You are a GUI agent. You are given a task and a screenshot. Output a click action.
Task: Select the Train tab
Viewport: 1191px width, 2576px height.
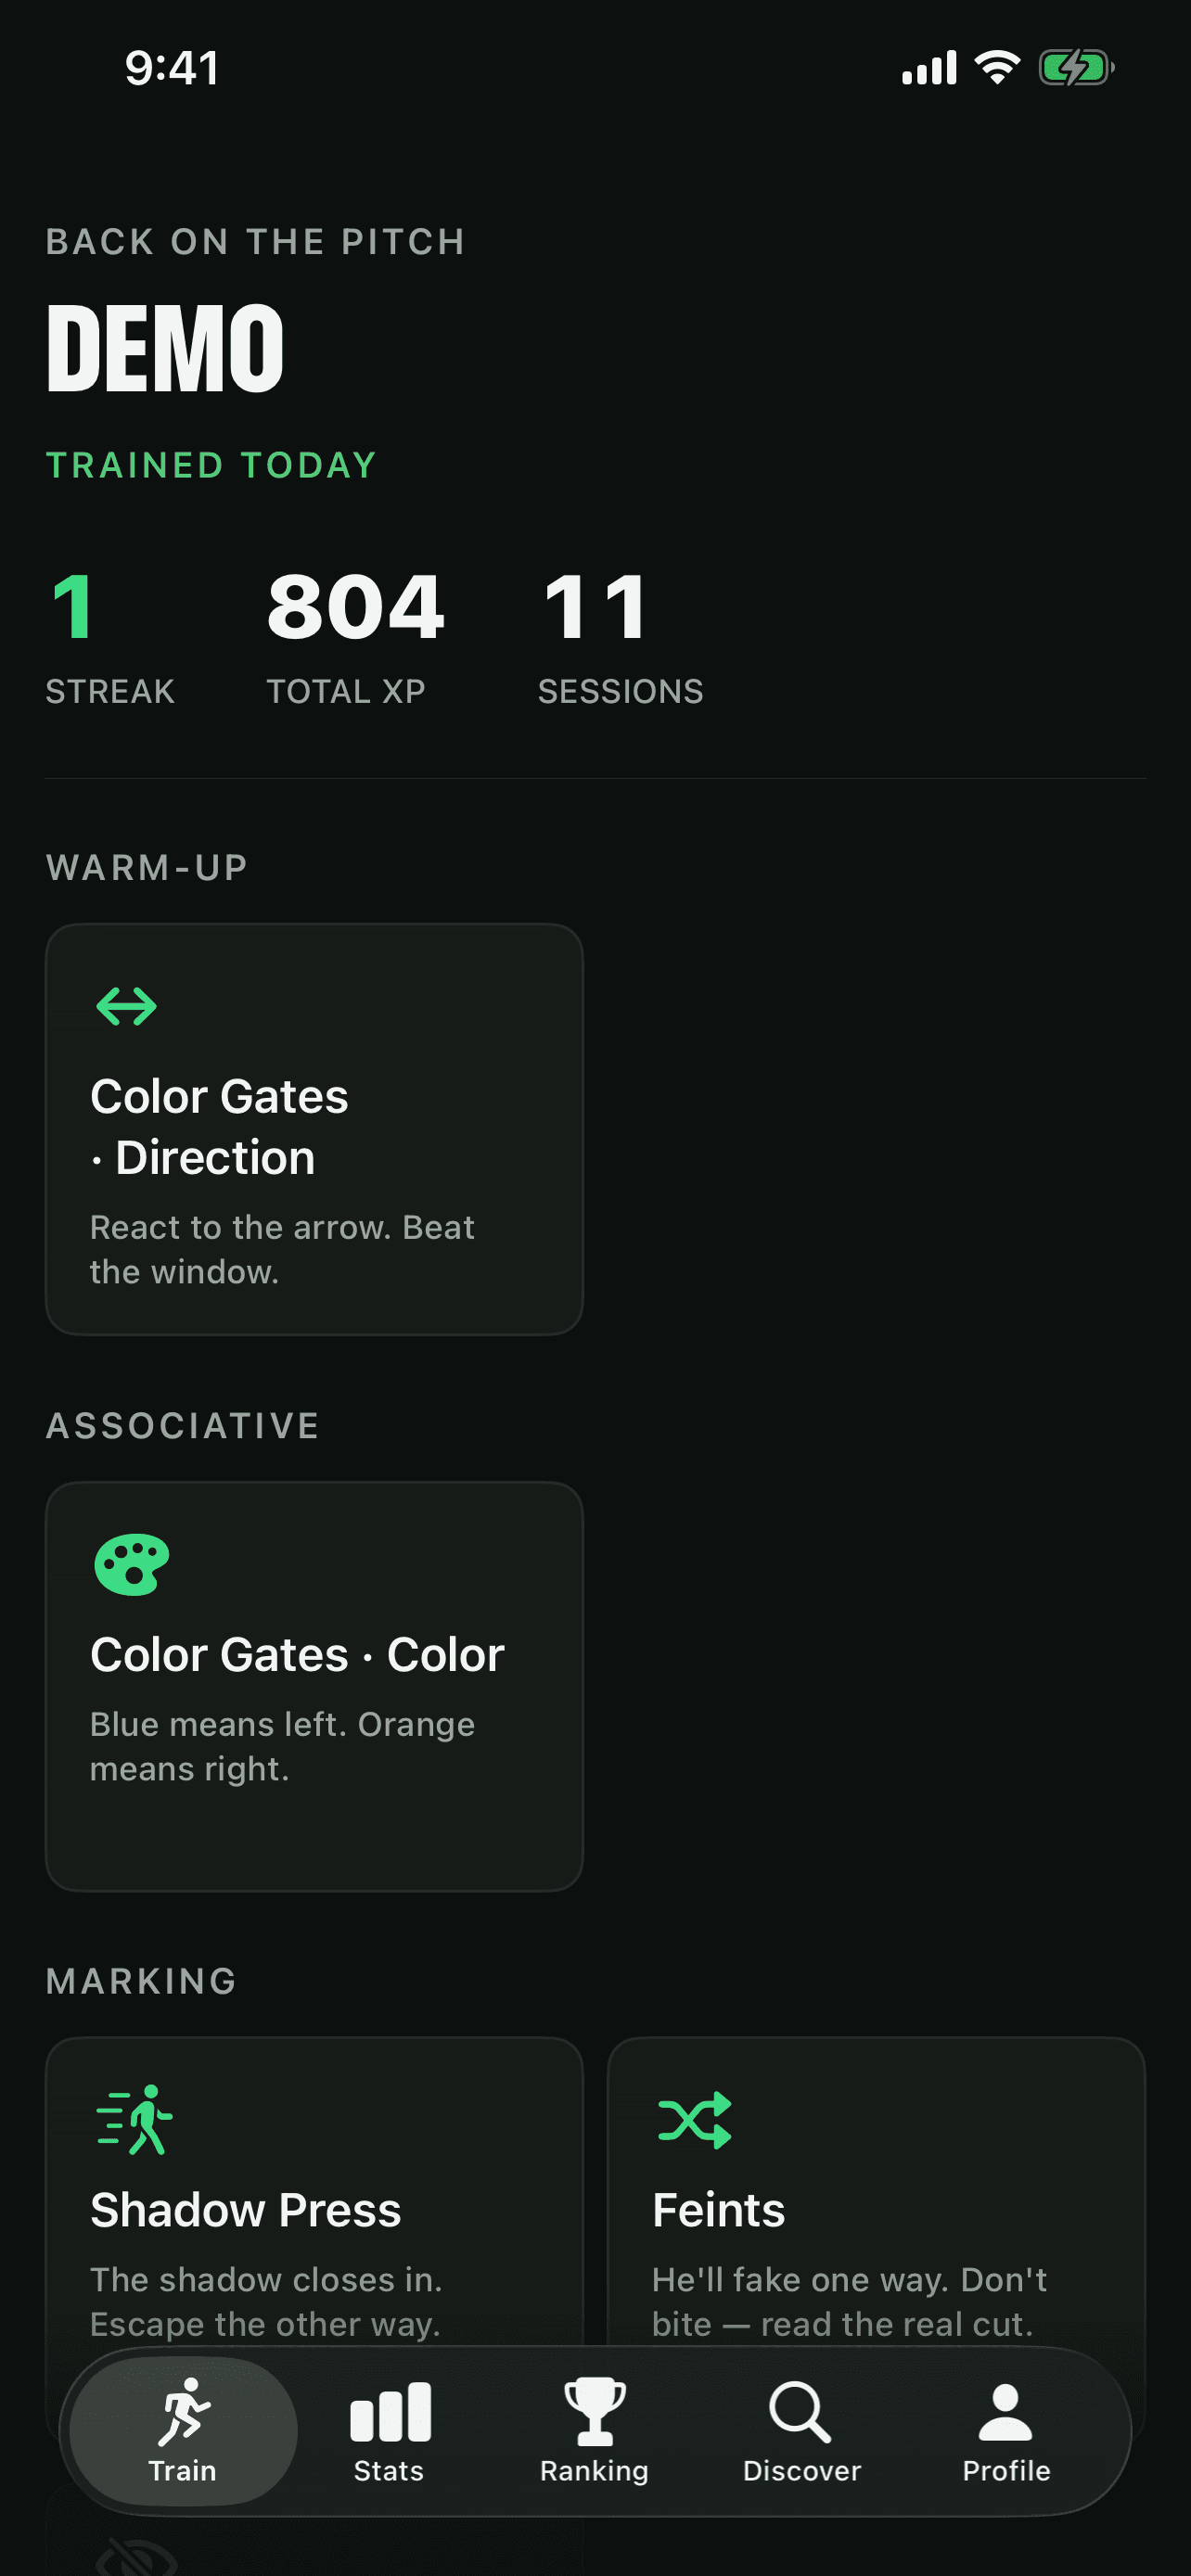(x=183, y=2431)
